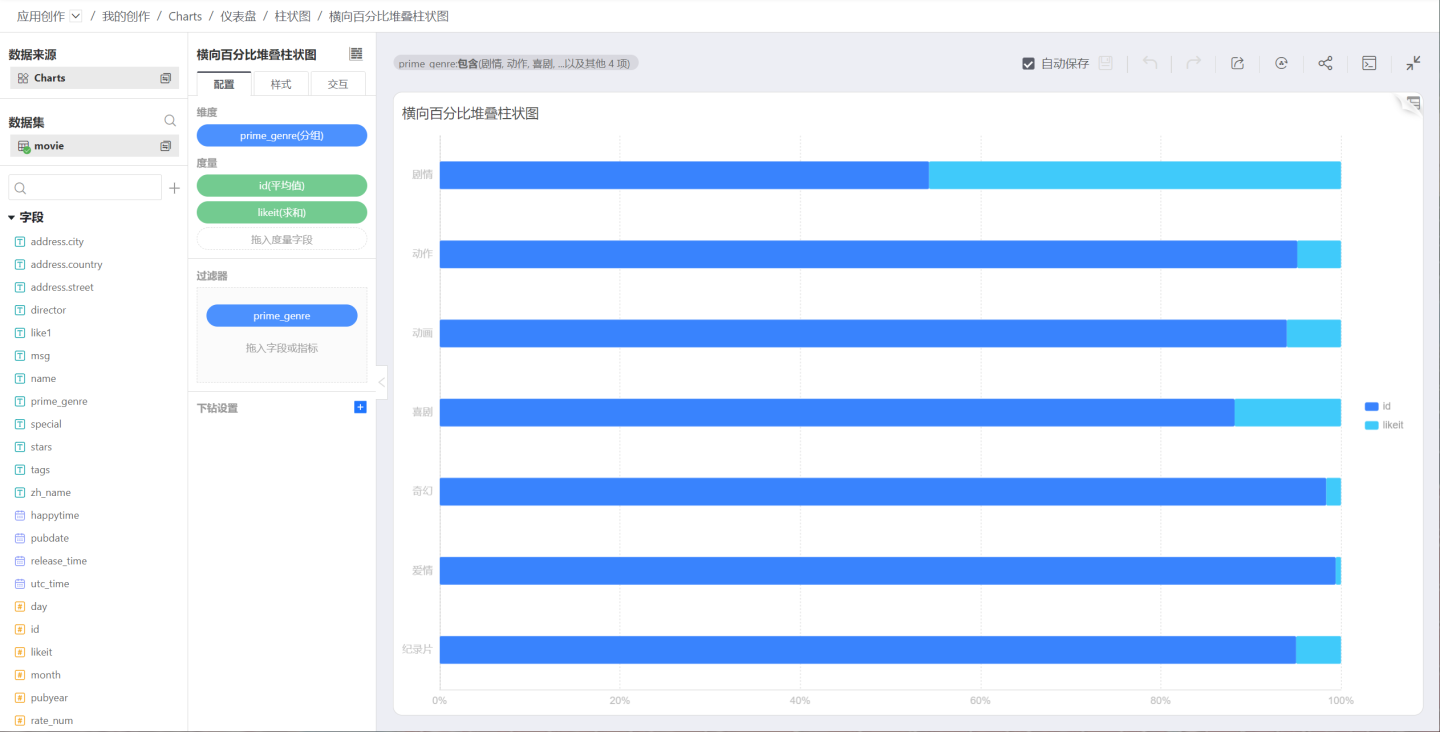Click the export icon in the top toolbar
Image resolution: width=1440 pixels, height=732 pixels.
[1237, 63]
